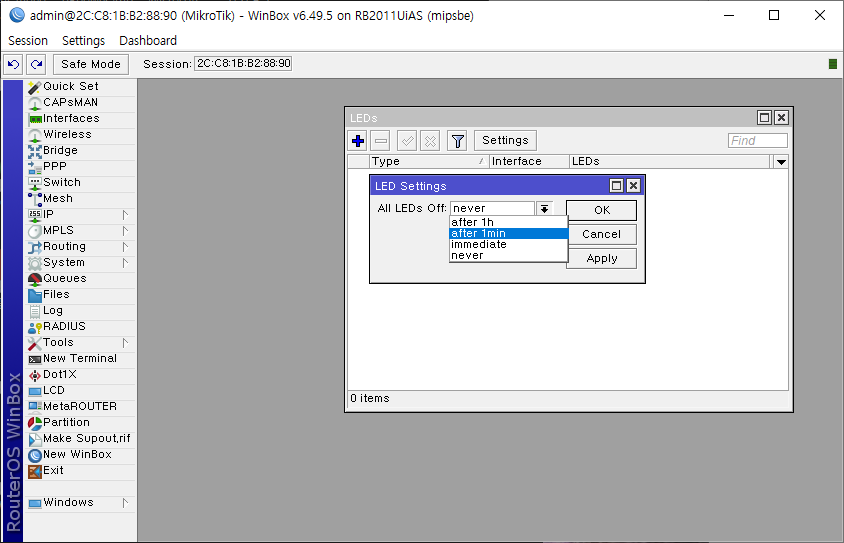Sort by the LEDs column header
Viewport: 844px width, 543px height.
click(670, 161)
